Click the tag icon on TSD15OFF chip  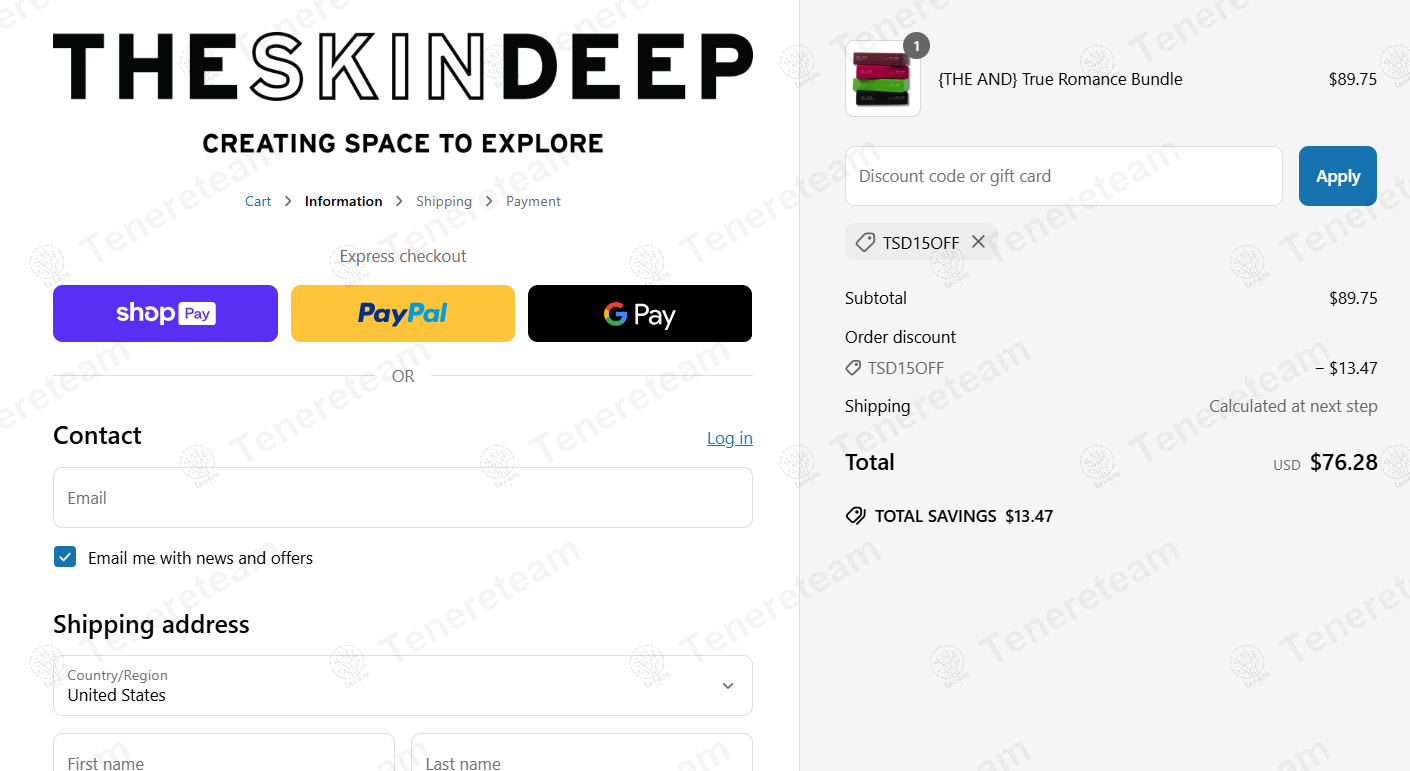pyautogui.click(x=865, y=242)
